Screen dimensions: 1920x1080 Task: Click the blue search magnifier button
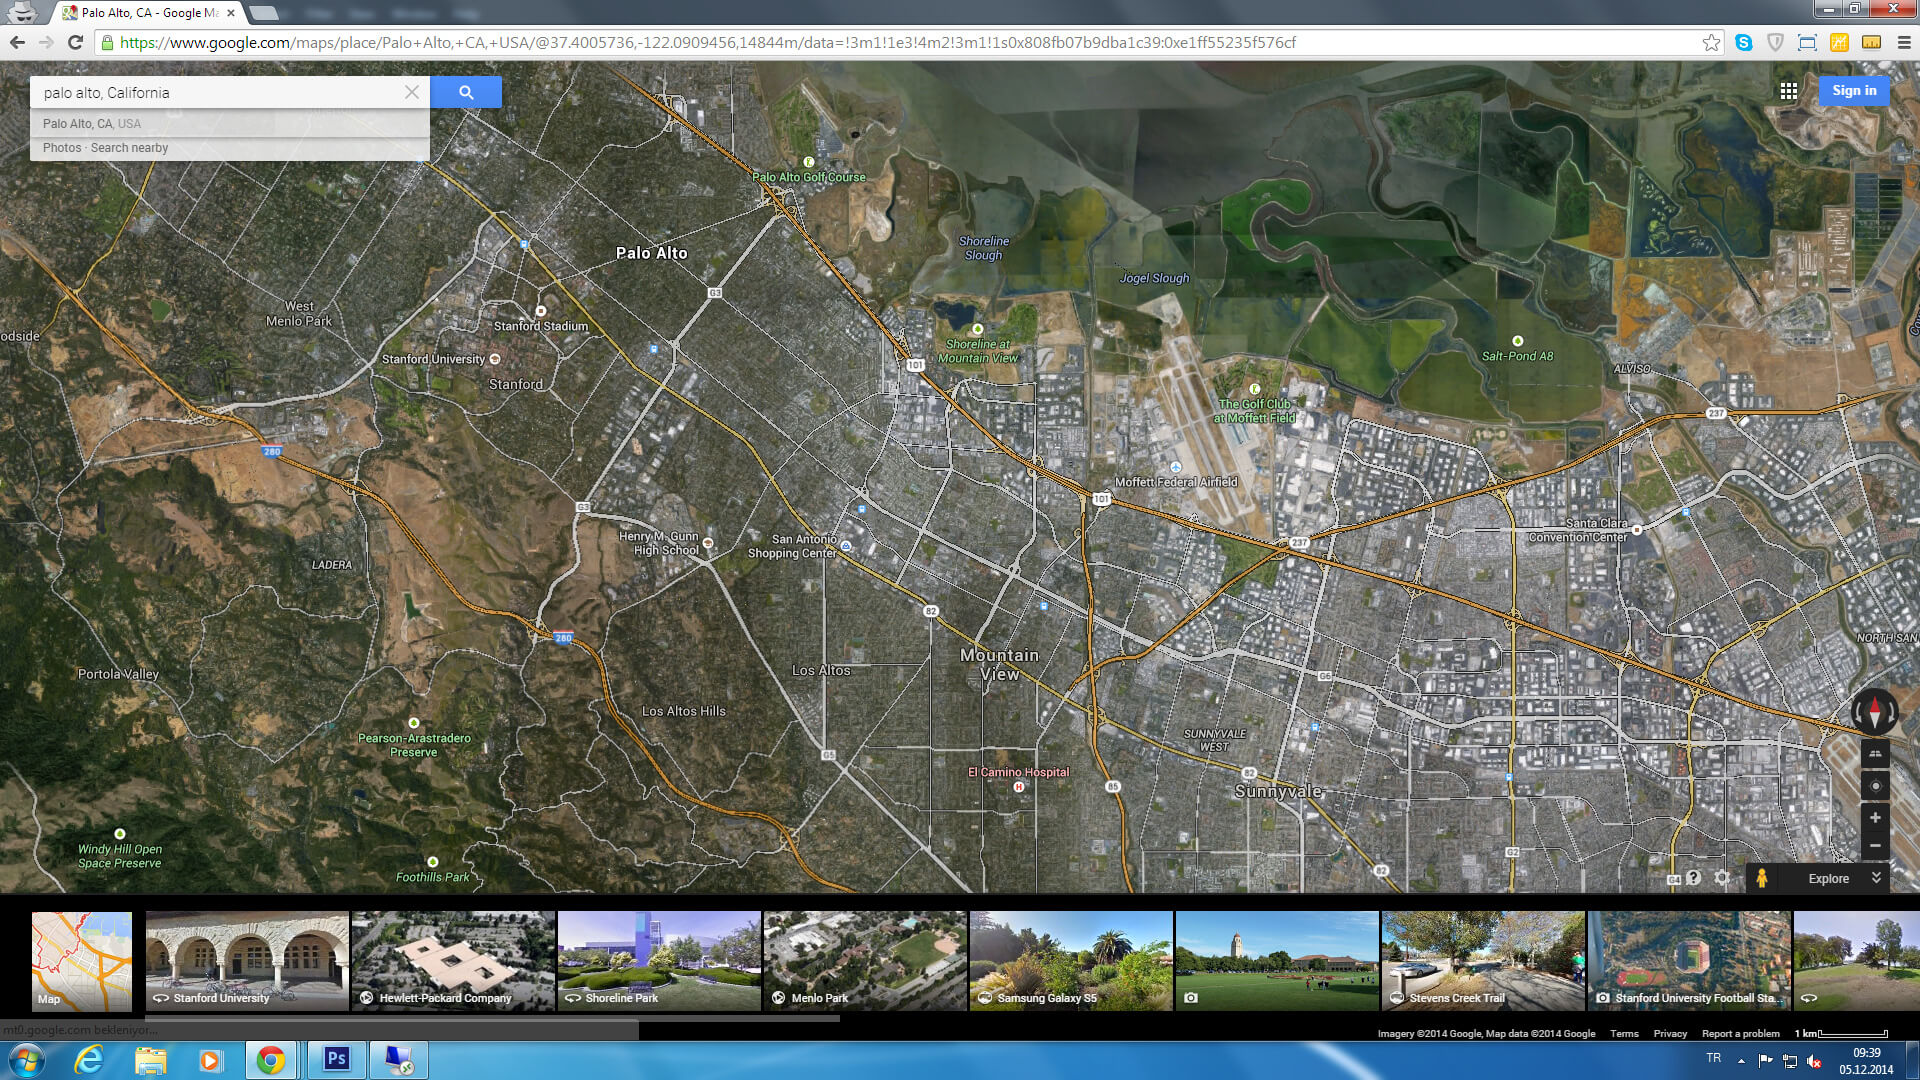(x=466, y=92)
